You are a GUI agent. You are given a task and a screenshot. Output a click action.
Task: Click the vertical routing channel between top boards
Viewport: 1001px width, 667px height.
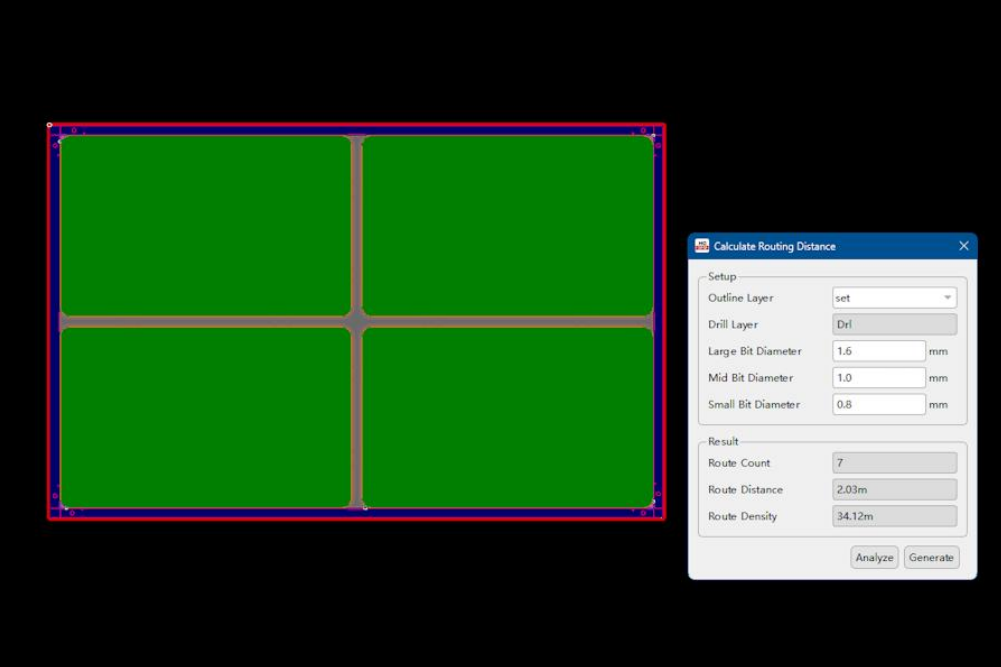pyautogui.click(x=357, y=226)
